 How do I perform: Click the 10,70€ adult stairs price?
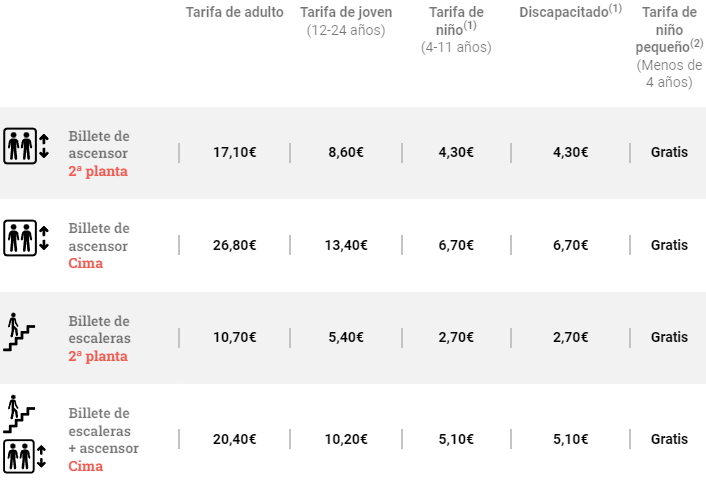(x=235, y=338)
